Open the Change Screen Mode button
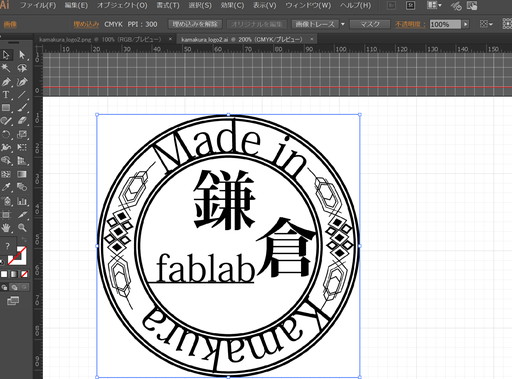 (x=13, y=301)
